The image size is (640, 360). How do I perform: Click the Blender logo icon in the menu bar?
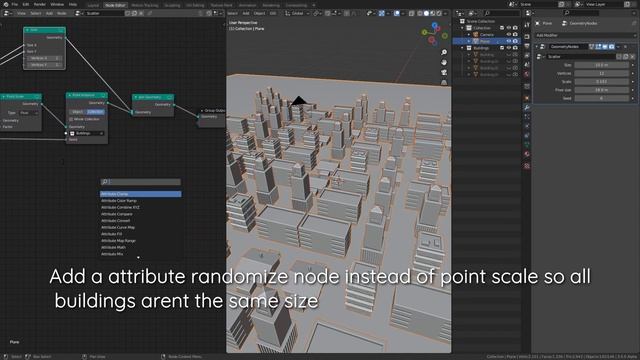pyautogui.click(x=6, y=4)
